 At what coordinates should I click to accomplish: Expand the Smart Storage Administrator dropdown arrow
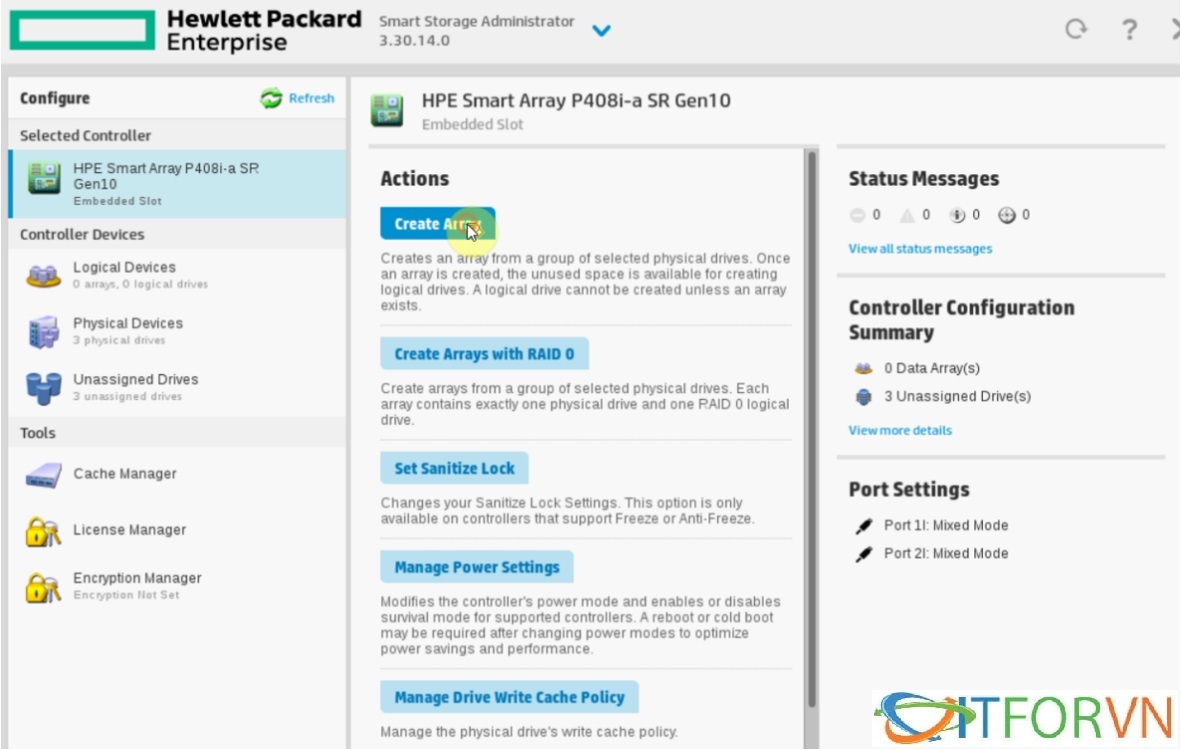(601, 31)
